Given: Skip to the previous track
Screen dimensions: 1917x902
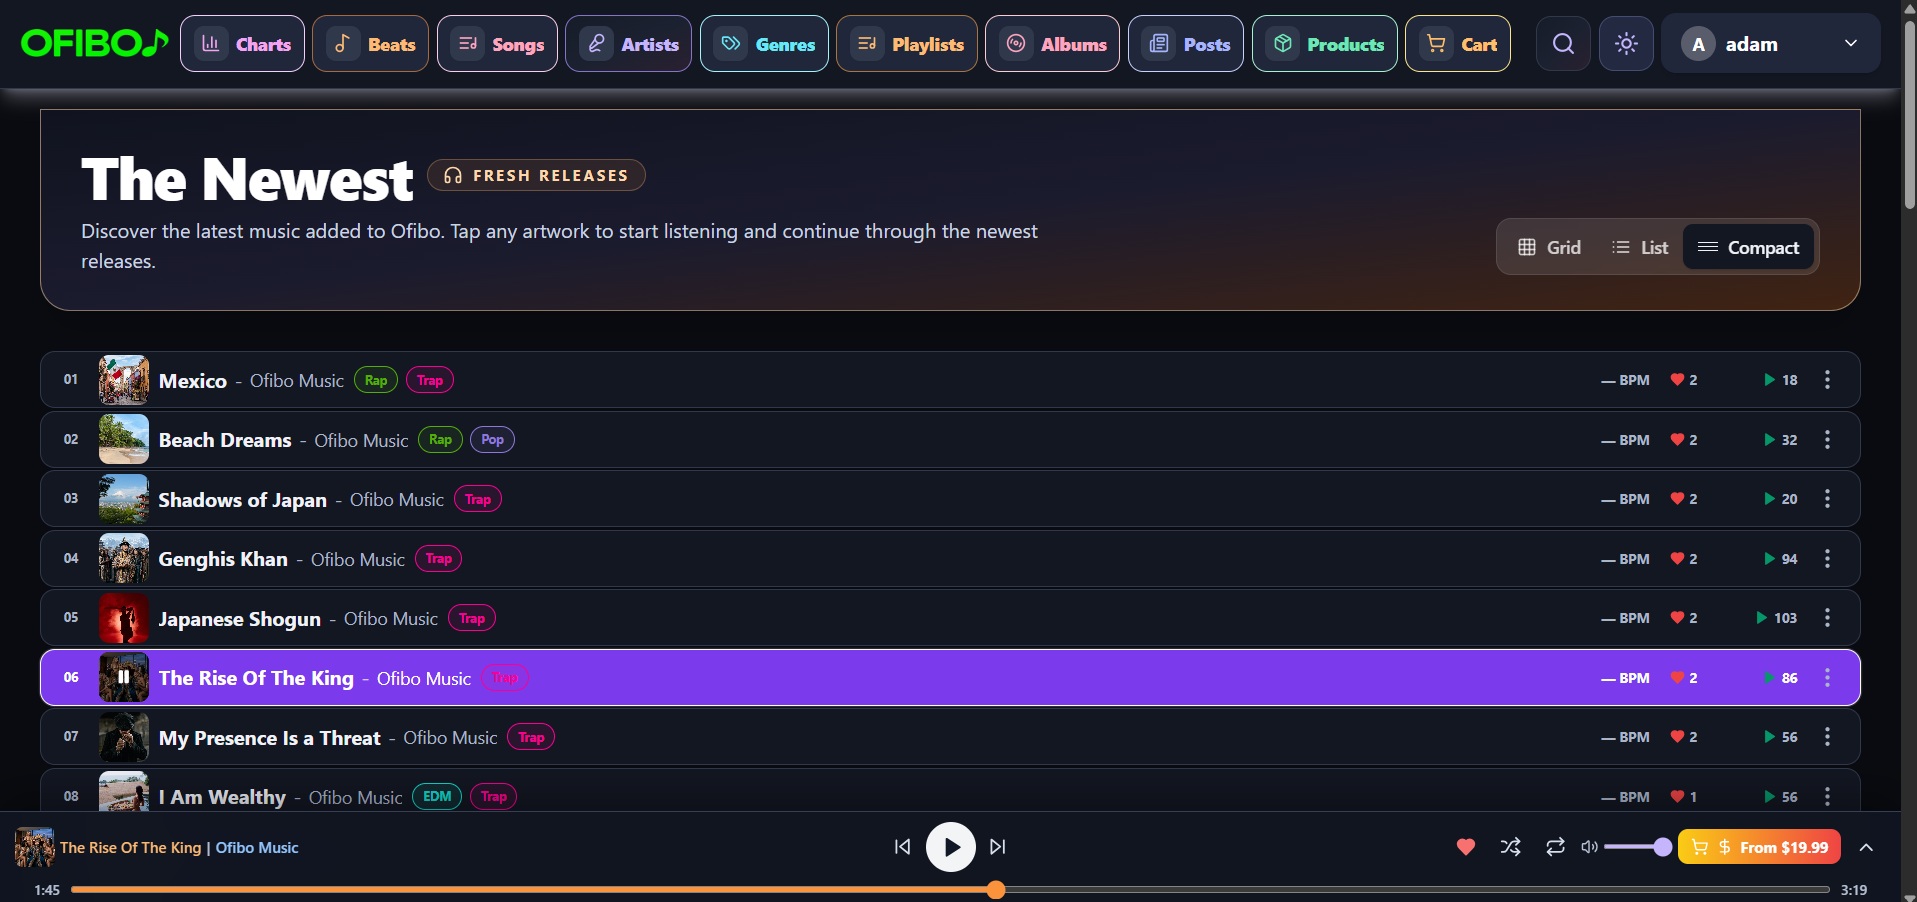Looking at the screenshot, I should coord(902,847).
